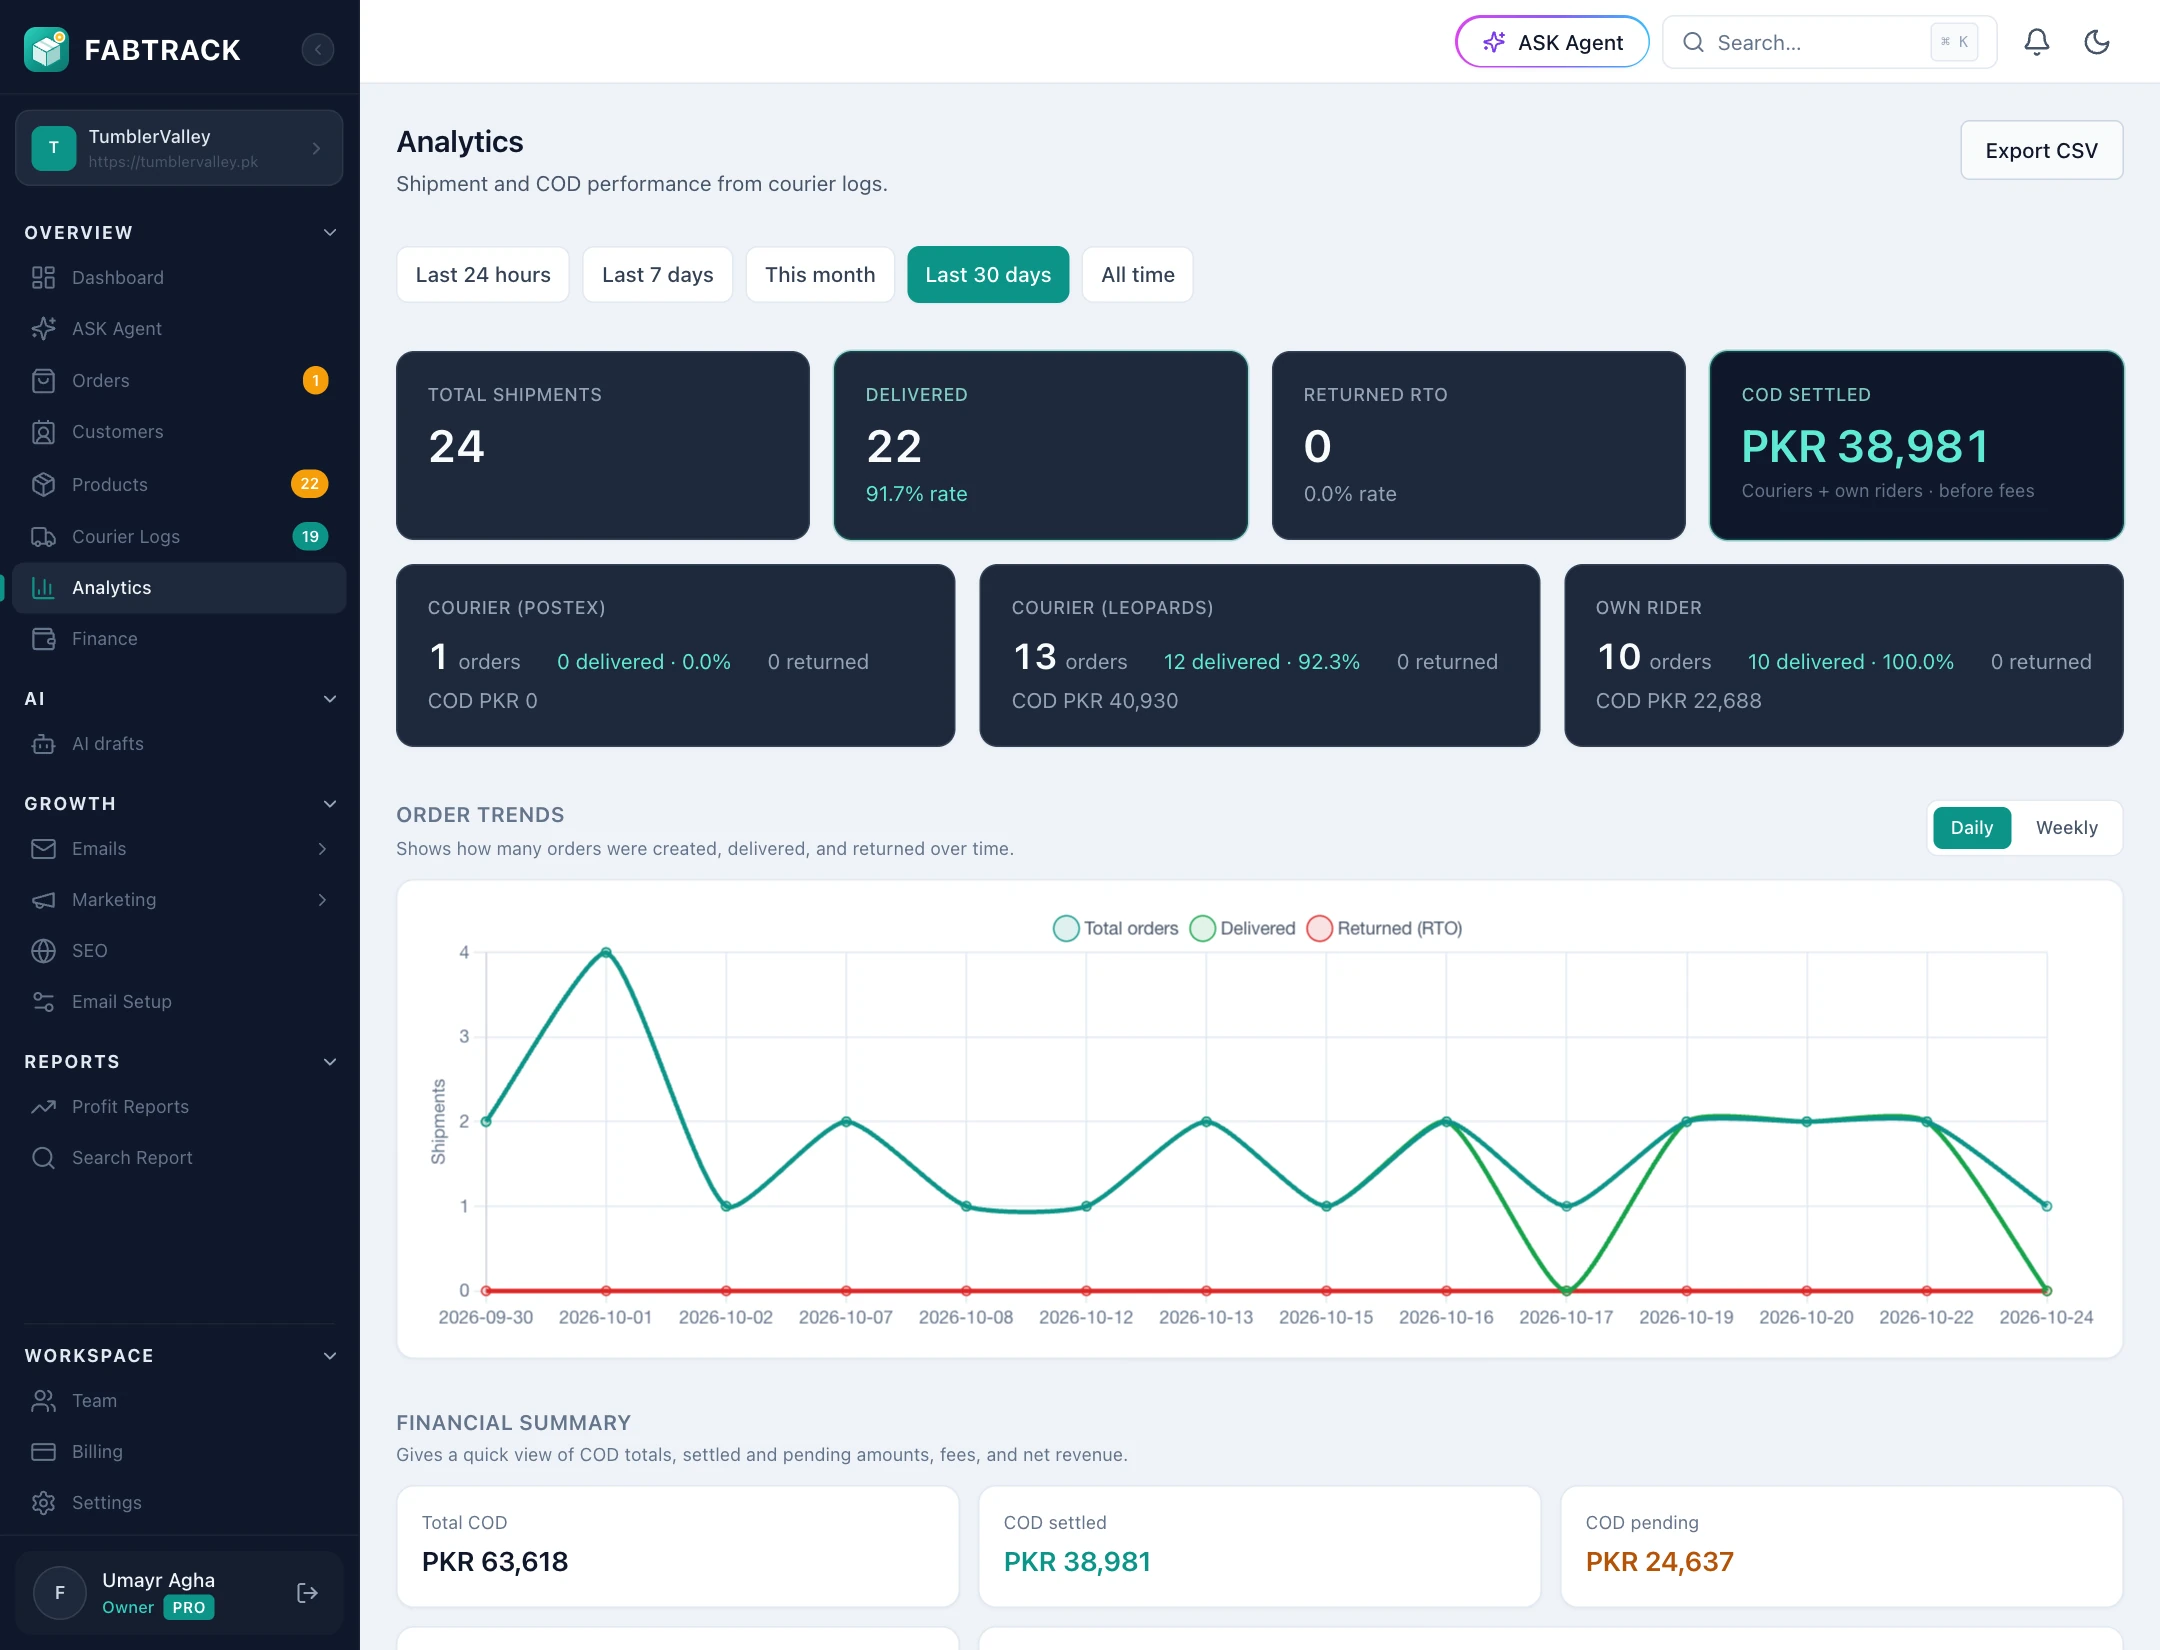
Task: Click the Orders badge showing 1
Action: coord(315,380)
